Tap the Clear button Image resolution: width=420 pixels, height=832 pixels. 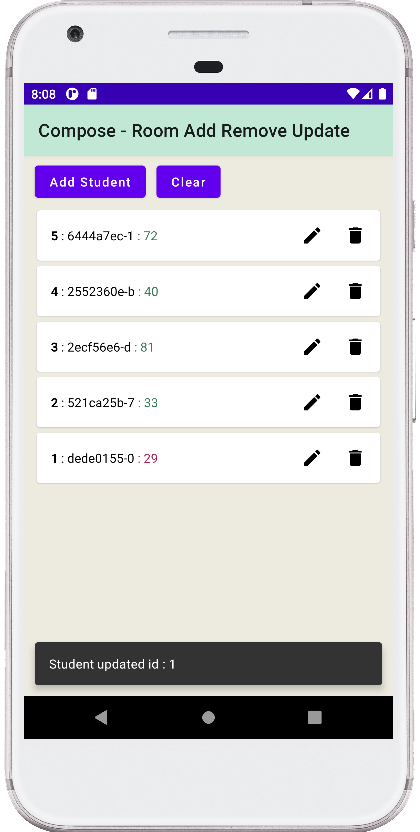(188, 182)
